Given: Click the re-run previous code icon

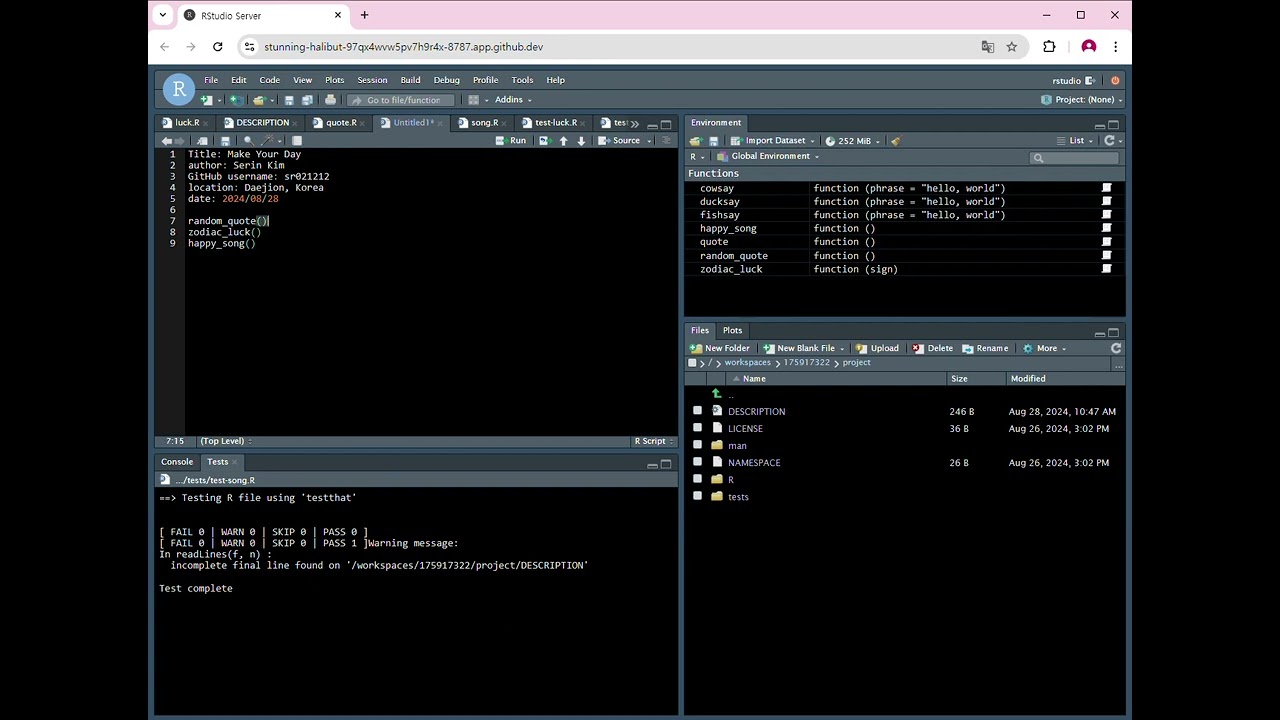Looking at the screenshot, I should coord(544,141).
